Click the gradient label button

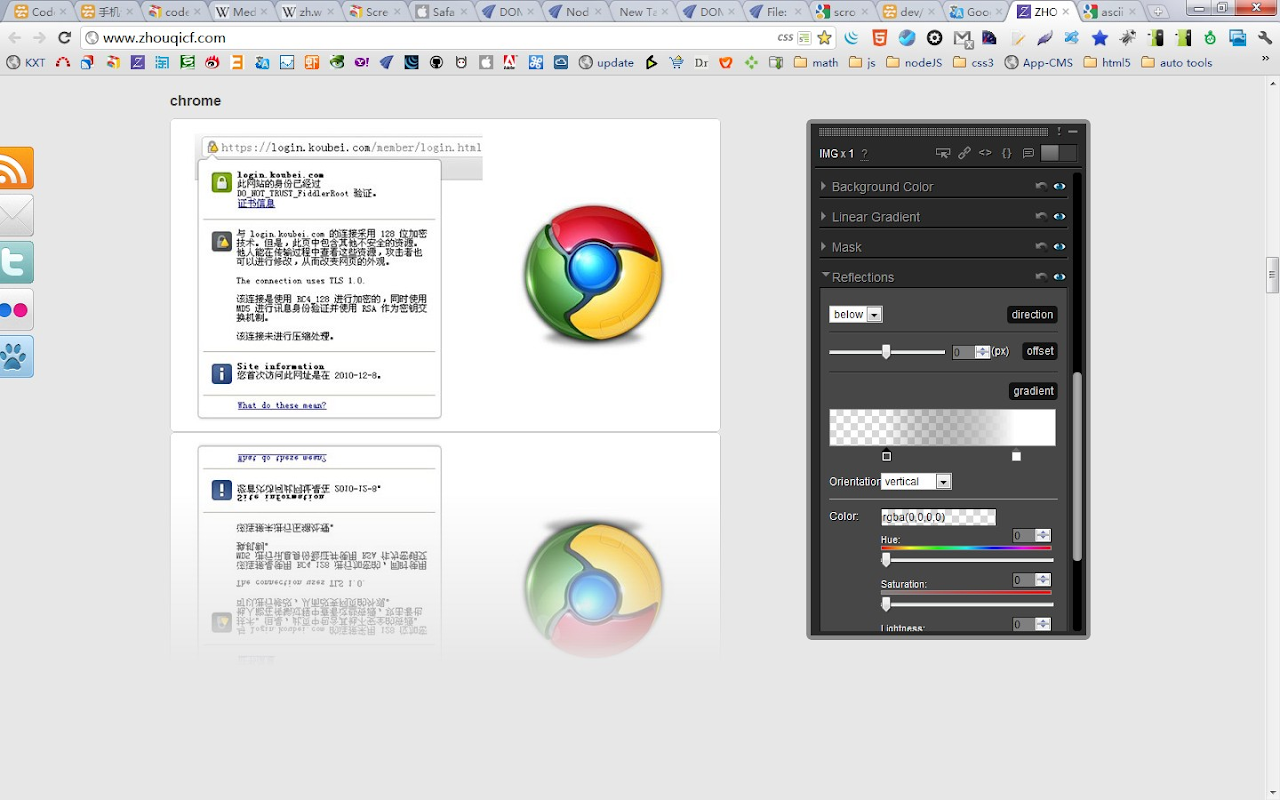click(1033, 391)
